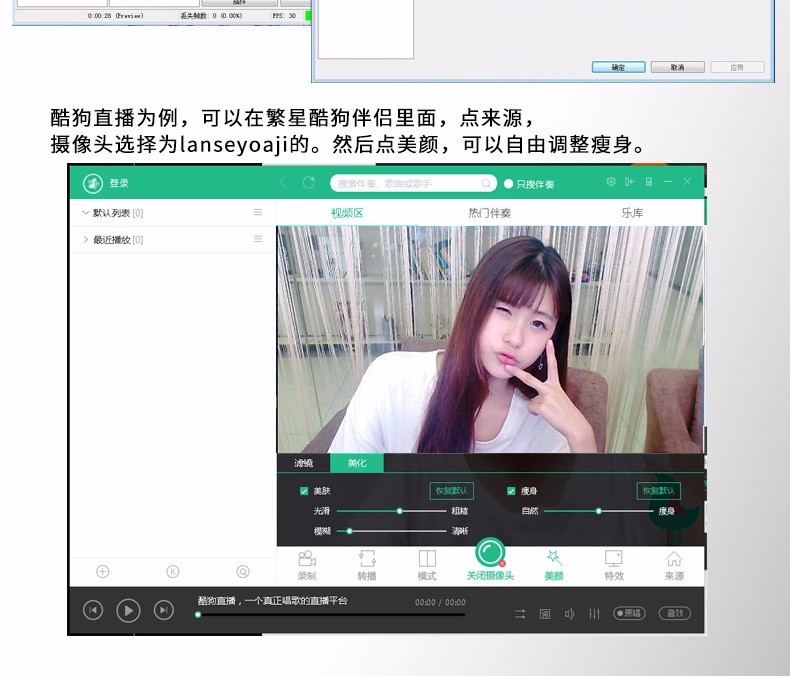Image resolution: width=790 pixels, height=676 pixels.
Task: Click the K icon under the playlist
Action: (x=173, y=572)
